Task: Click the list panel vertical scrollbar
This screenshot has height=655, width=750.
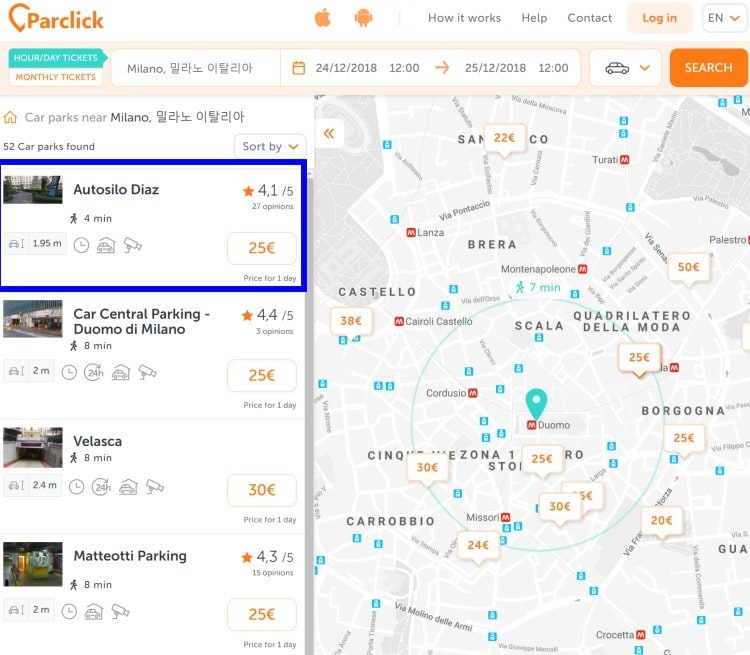Action: point(309,411)
